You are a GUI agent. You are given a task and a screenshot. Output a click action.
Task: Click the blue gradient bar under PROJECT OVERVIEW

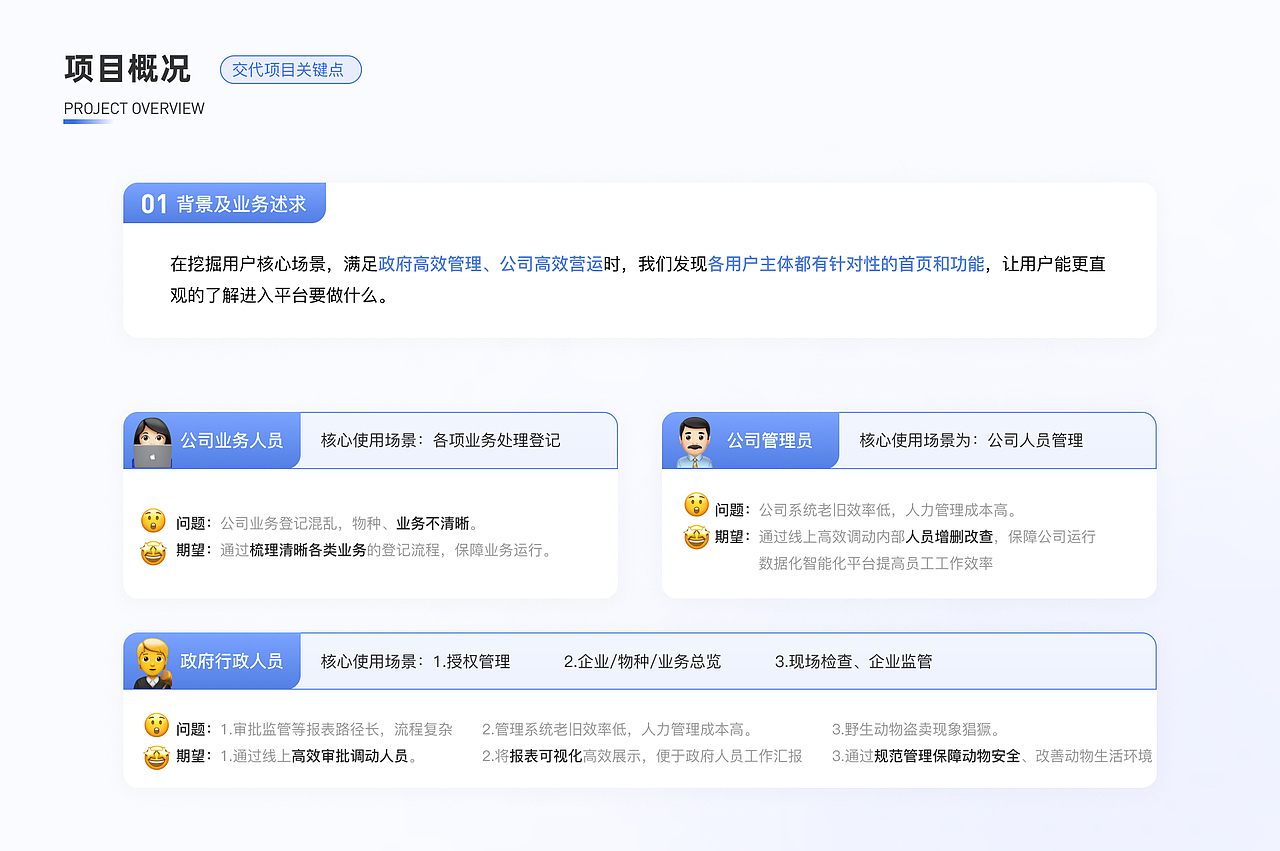88,121
